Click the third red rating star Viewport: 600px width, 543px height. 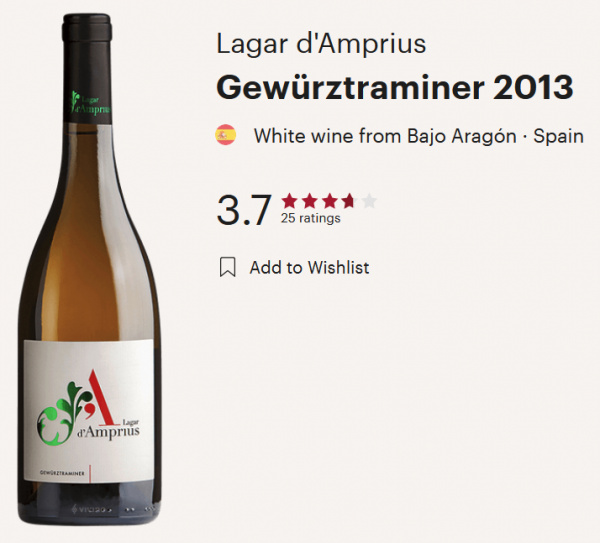pyautogui.click(x=329, y=201)
